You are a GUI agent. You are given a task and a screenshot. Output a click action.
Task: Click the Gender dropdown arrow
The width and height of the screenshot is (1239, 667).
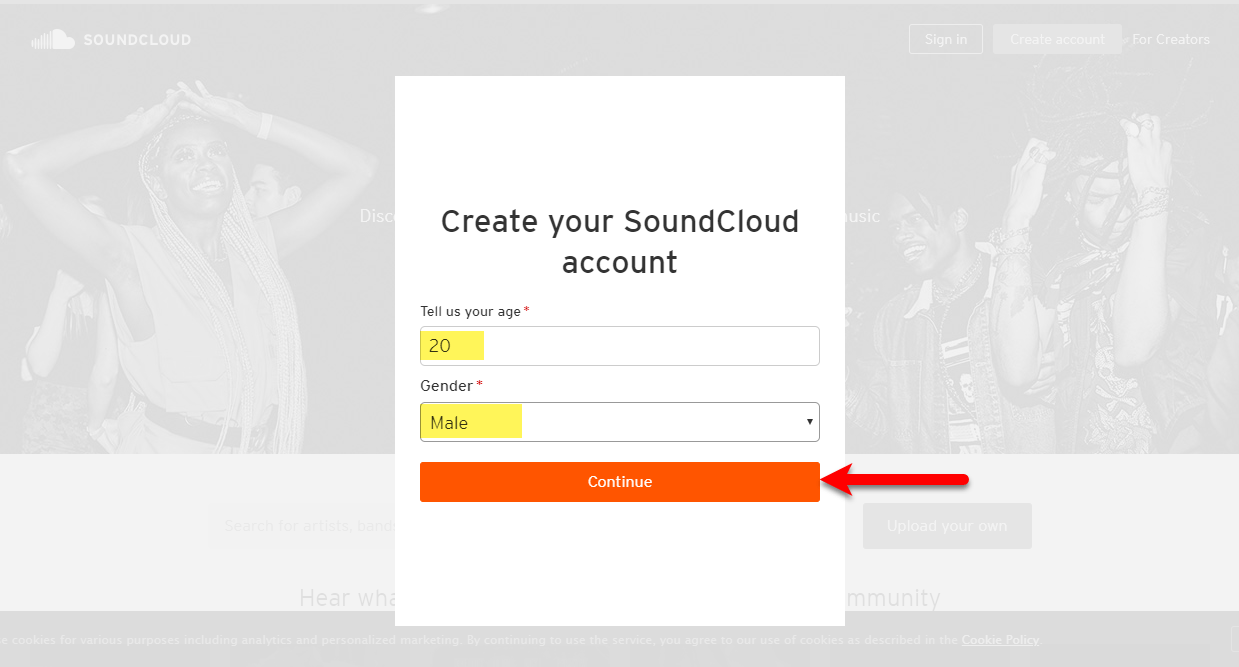810,422
